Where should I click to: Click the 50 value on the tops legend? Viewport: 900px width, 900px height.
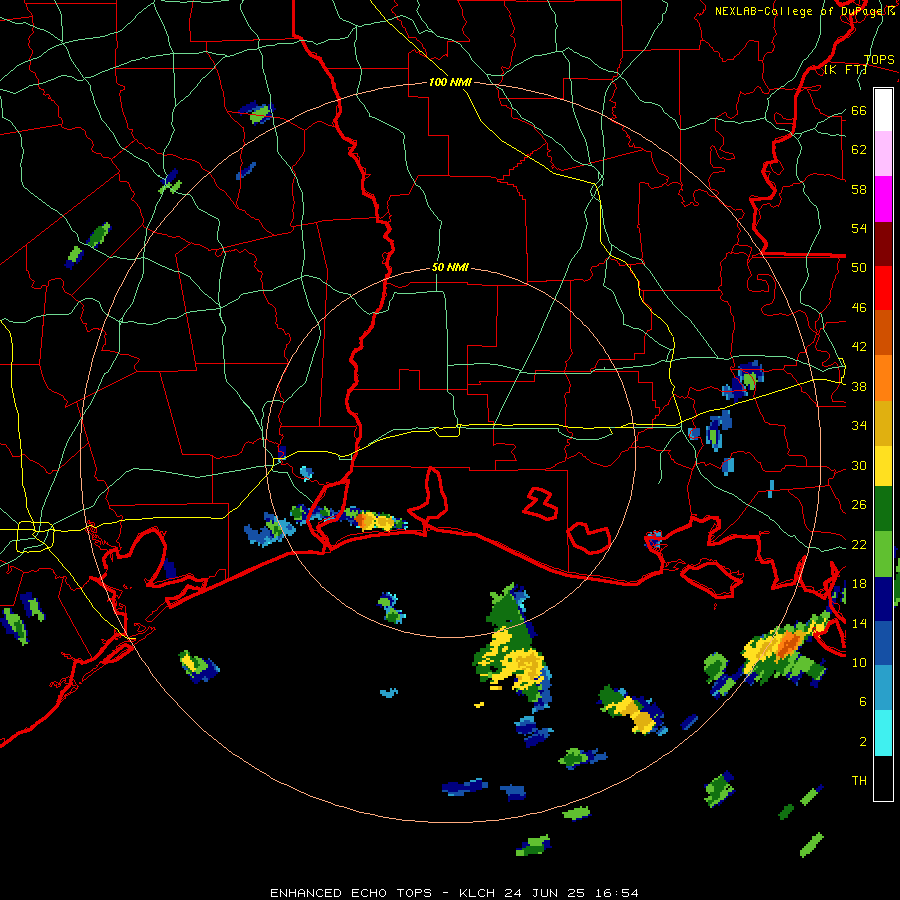[859, 268]
